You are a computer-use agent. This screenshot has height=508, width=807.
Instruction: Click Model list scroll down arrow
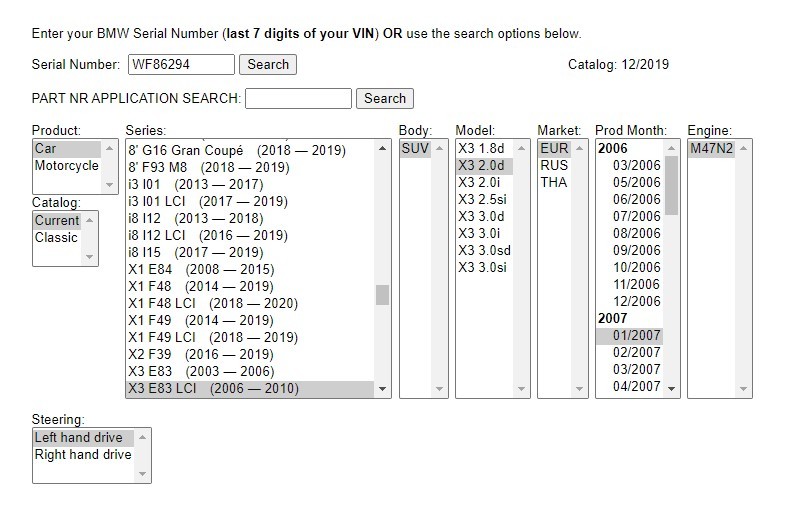point(521,389)
